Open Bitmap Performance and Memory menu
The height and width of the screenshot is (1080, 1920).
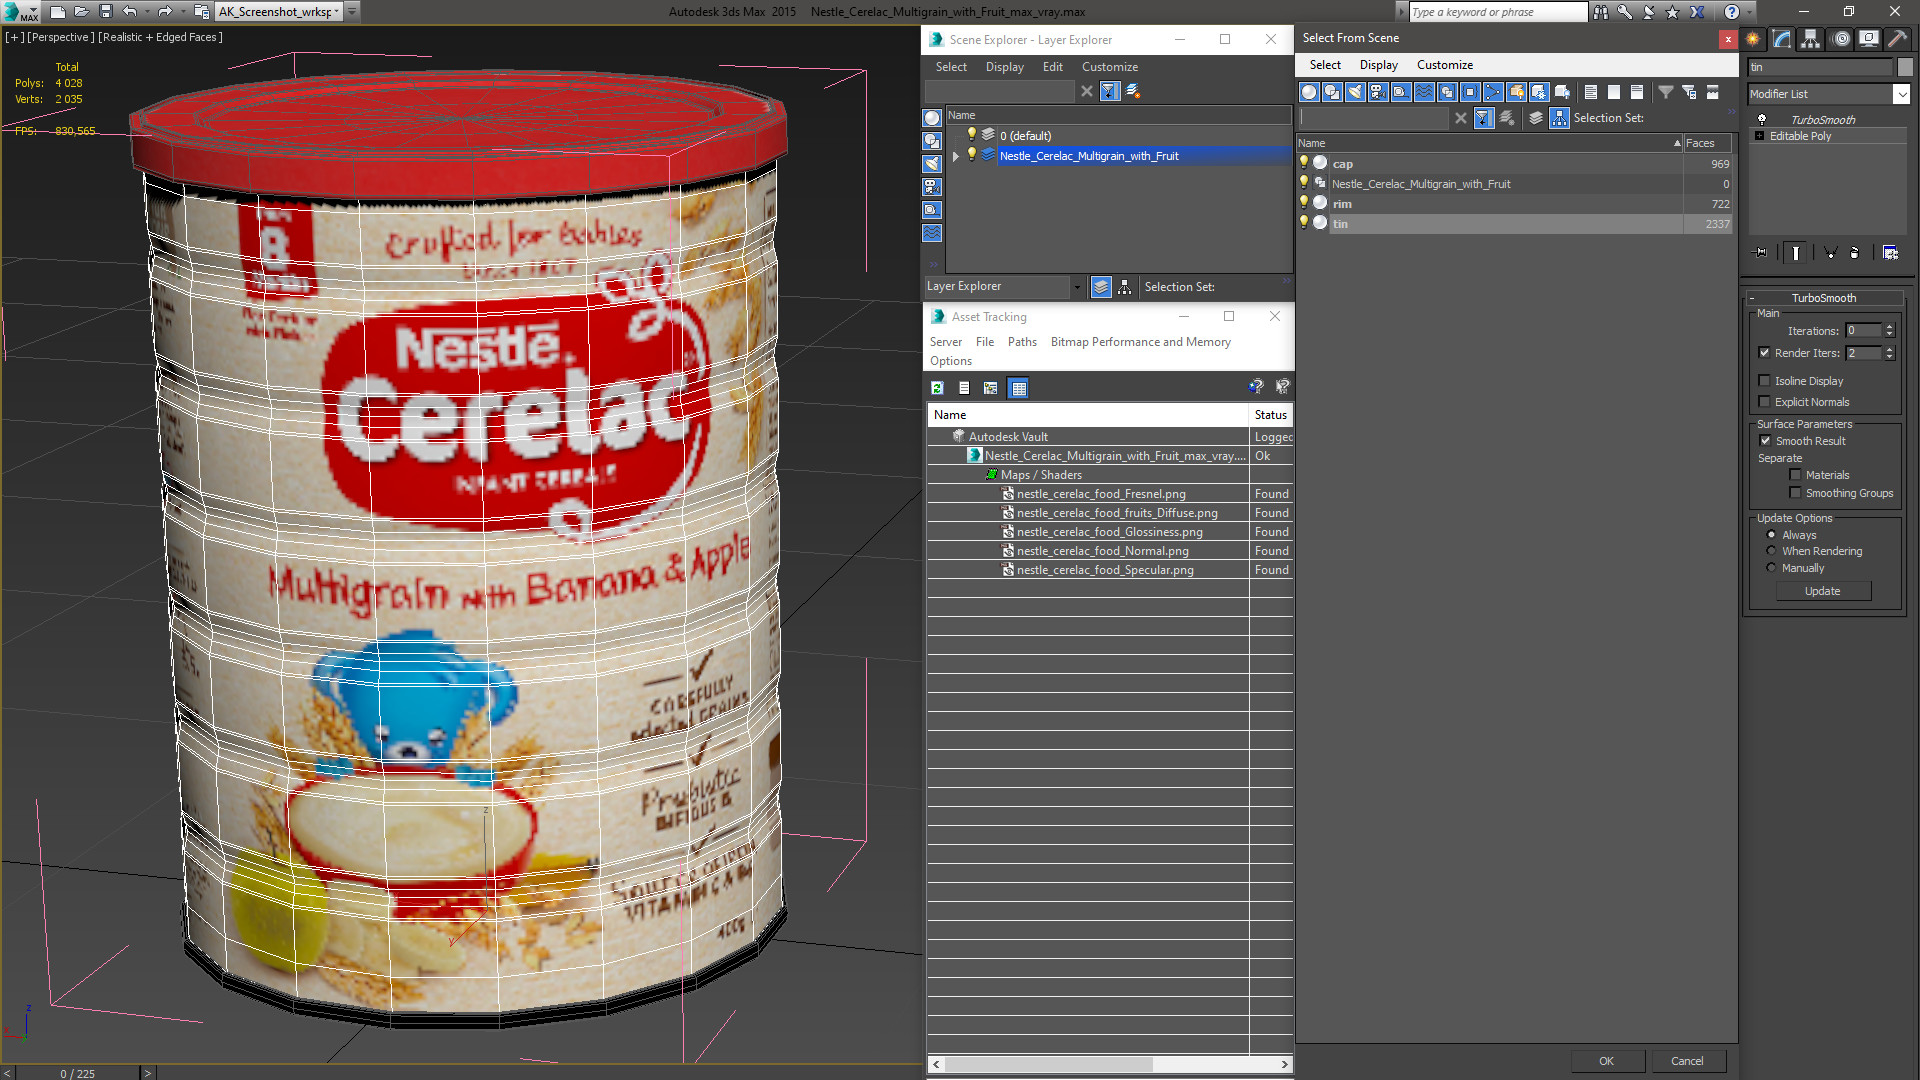[x=1140, y=342]
